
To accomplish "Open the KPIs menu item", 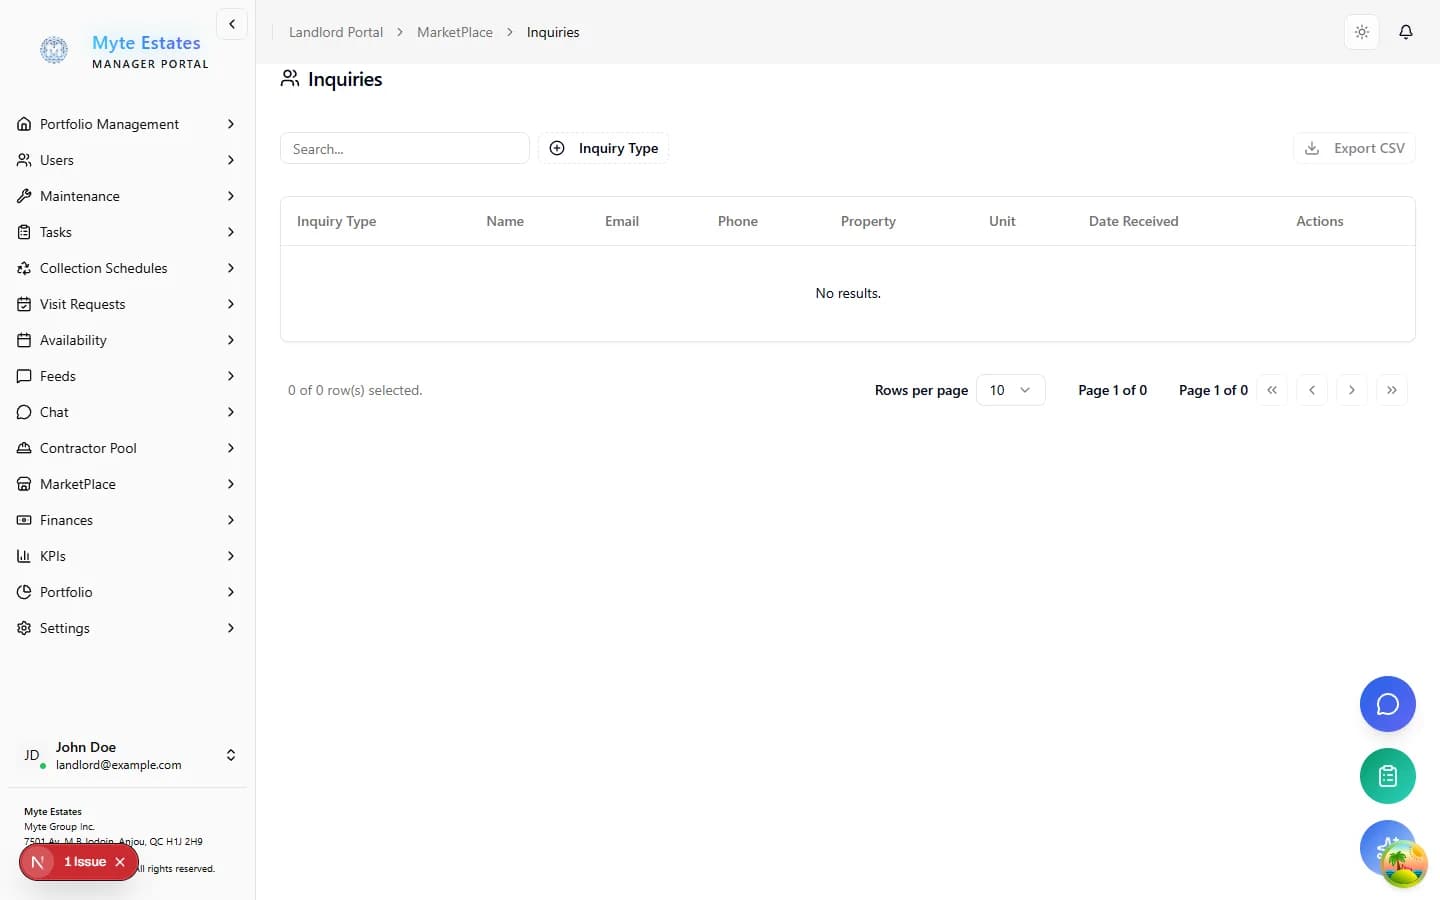I will tap(127, 556).
